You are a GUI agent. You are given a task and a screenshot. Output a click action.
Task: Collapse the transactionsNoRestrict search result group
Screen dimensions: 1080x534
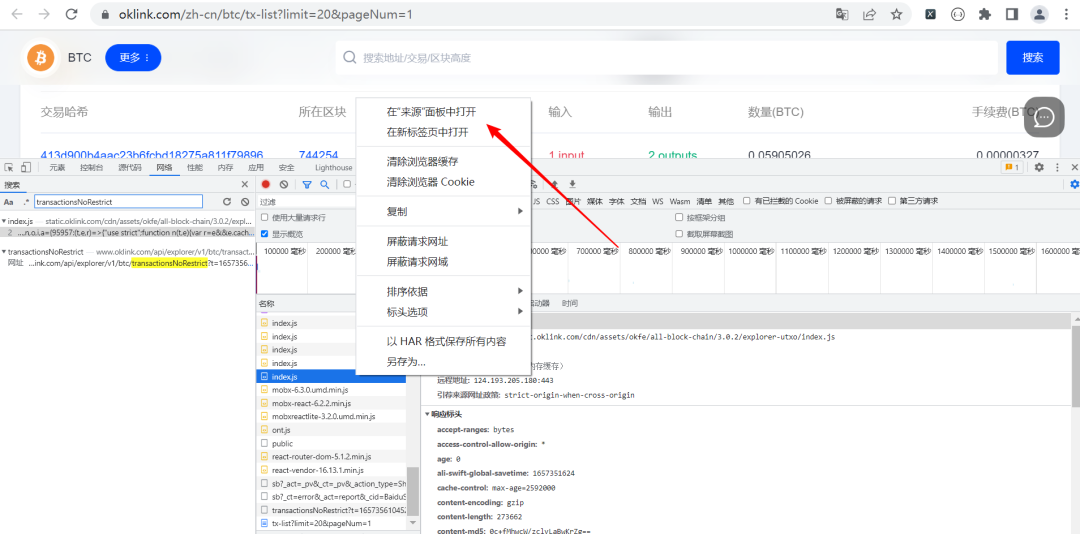point(3,252)
